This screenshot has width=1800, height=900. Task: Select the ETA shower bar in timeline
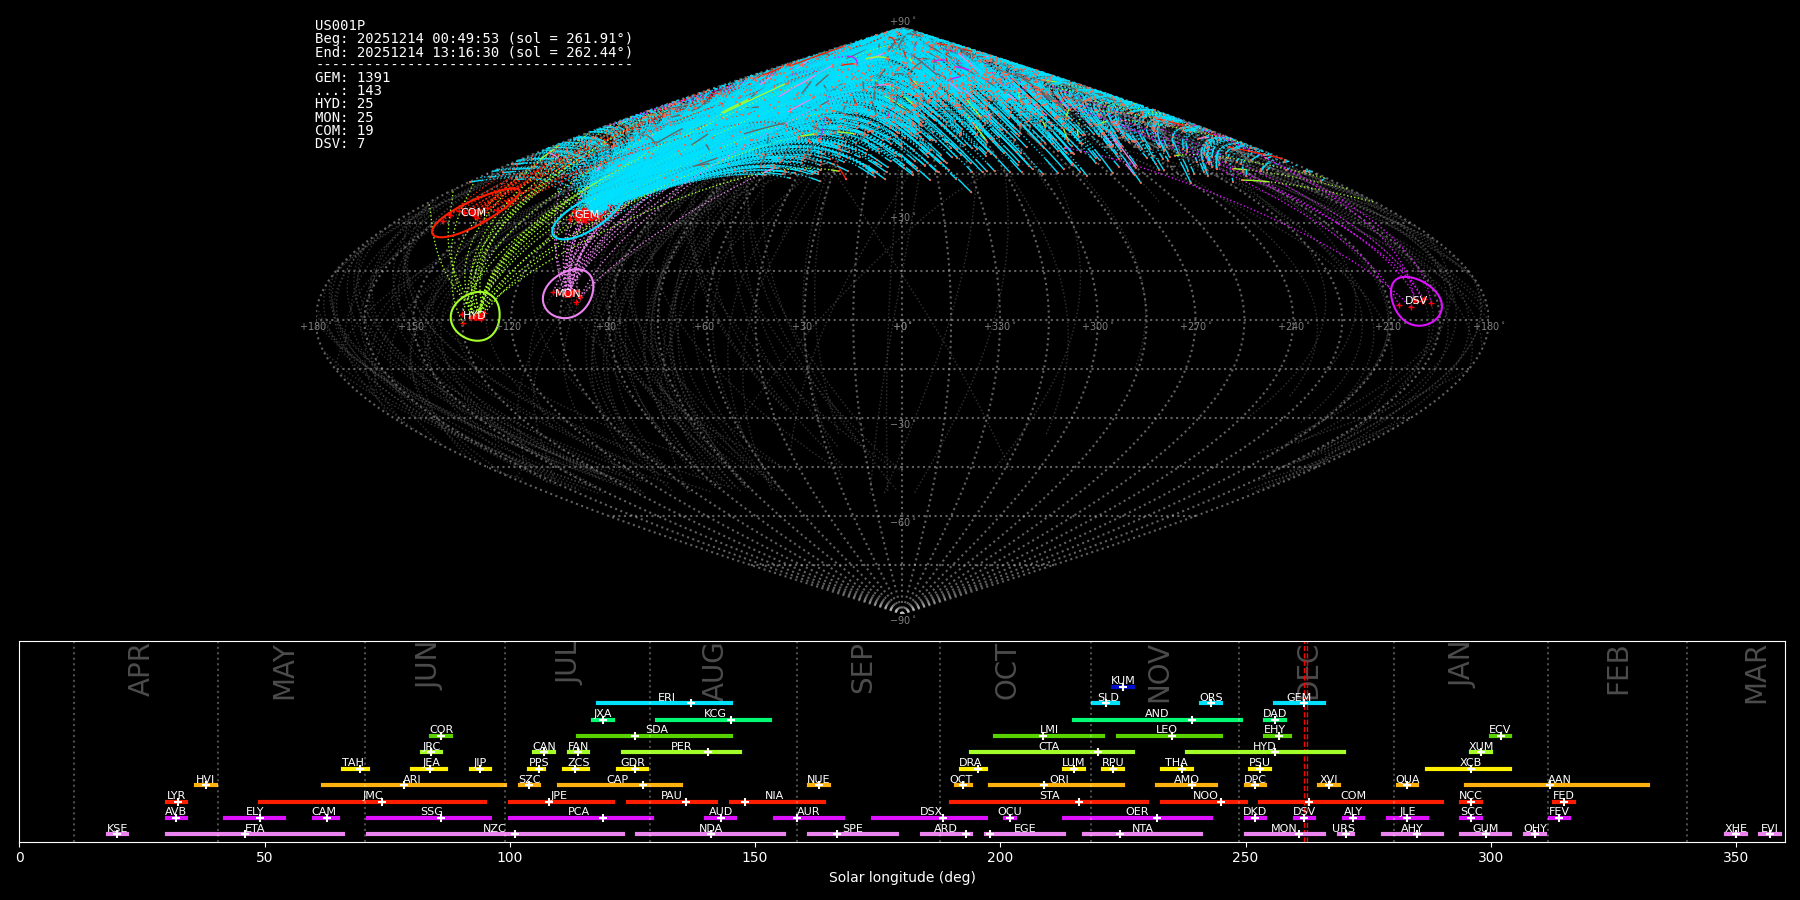[255, 834]
